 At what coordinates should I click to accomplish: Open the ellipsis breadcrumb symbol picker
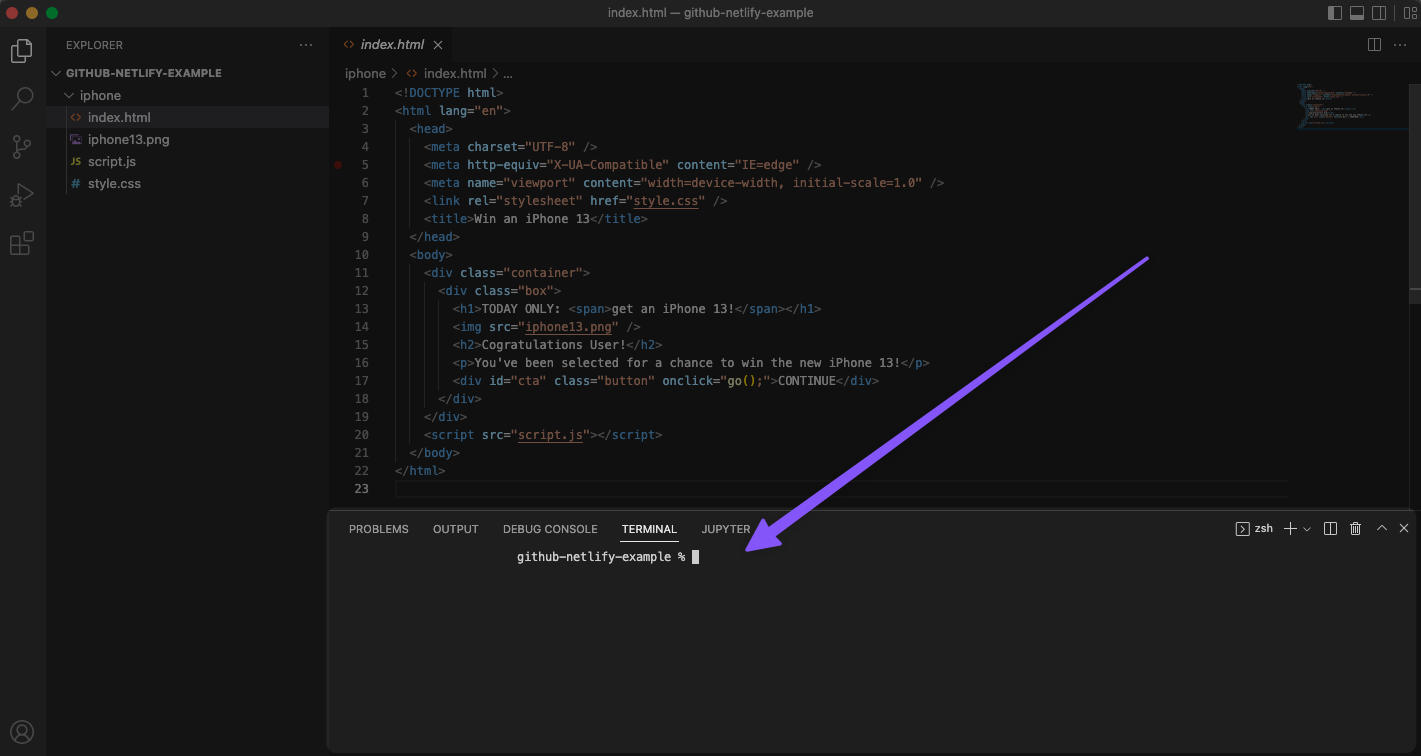[x=508, y=74]
